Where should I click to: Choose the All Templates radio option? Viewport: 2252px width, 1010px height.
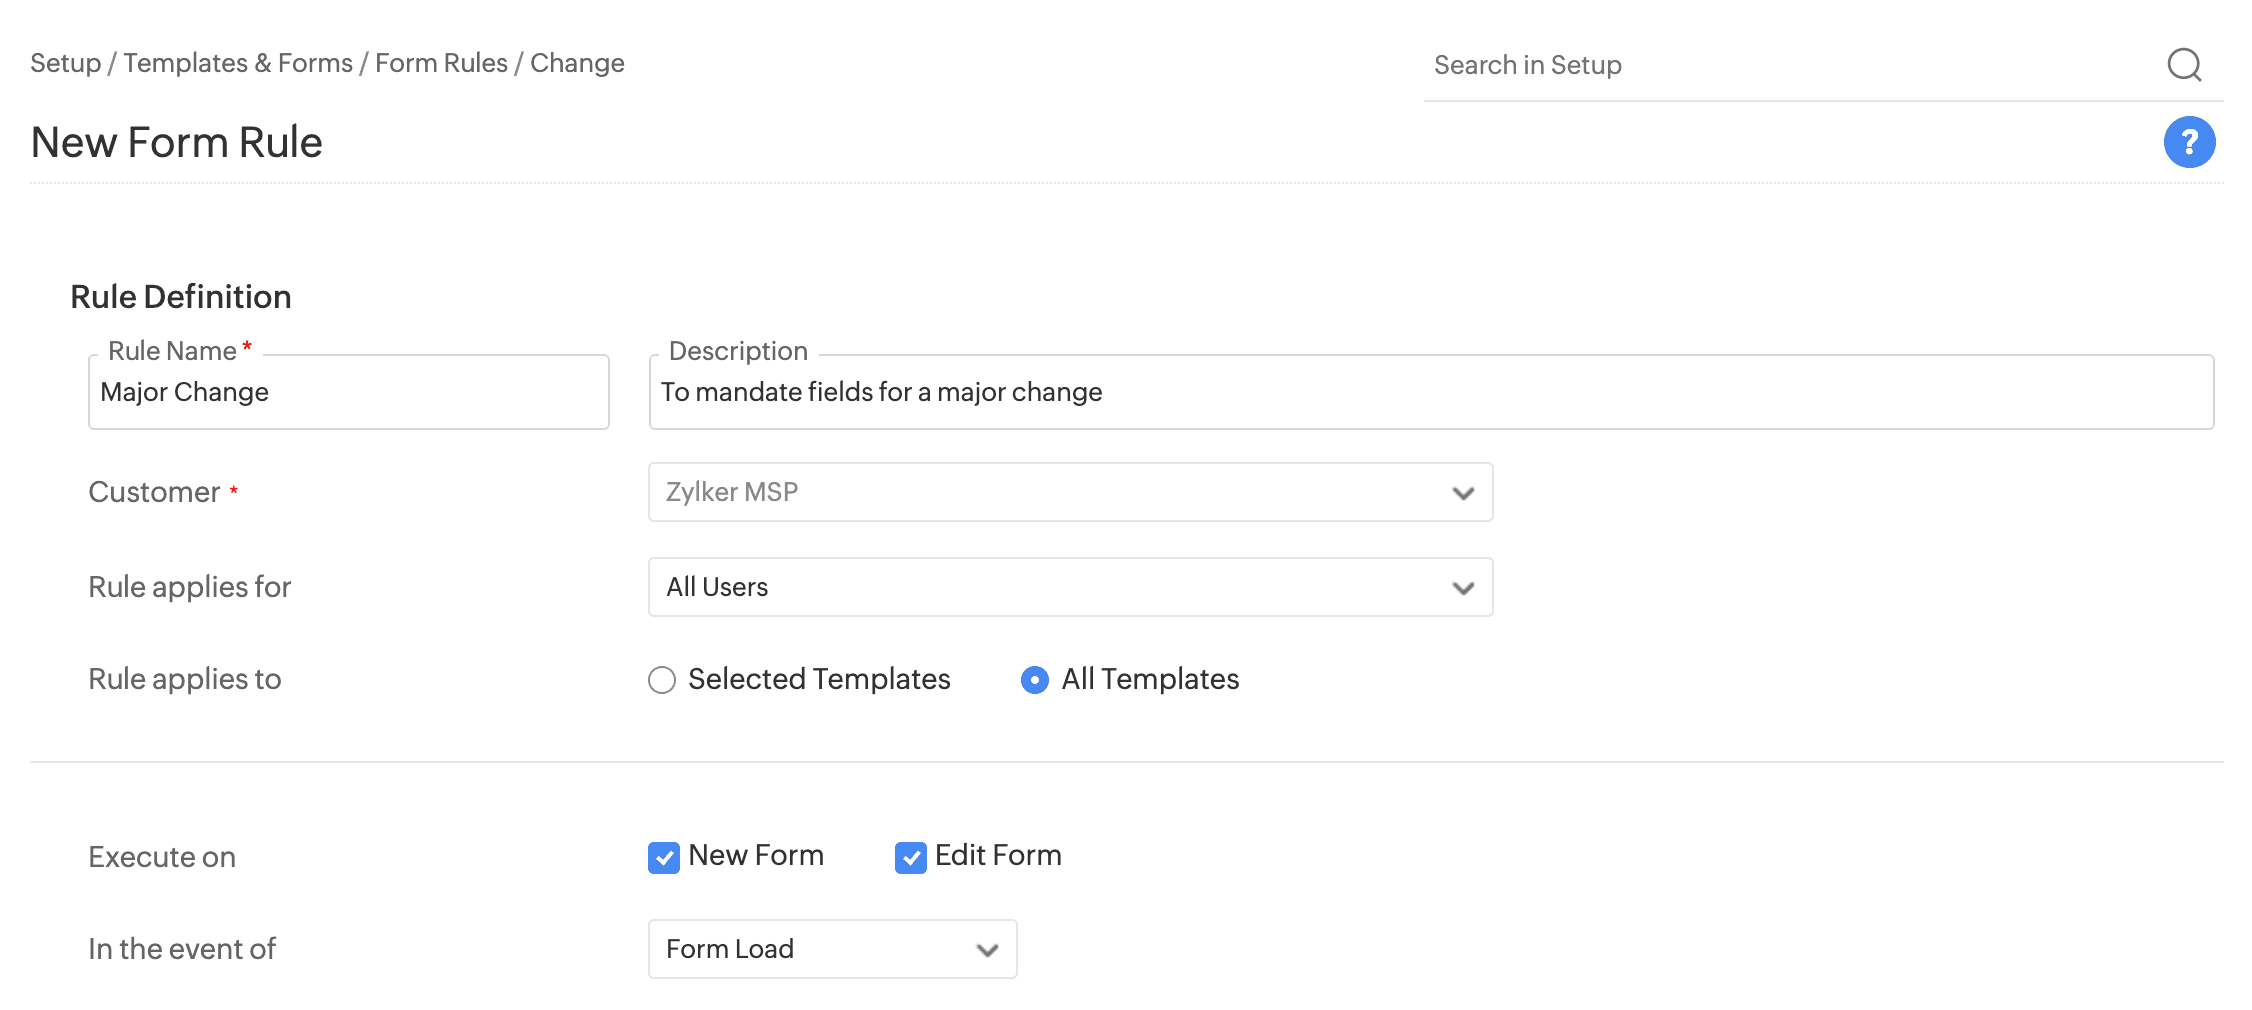pos(1035,680)
